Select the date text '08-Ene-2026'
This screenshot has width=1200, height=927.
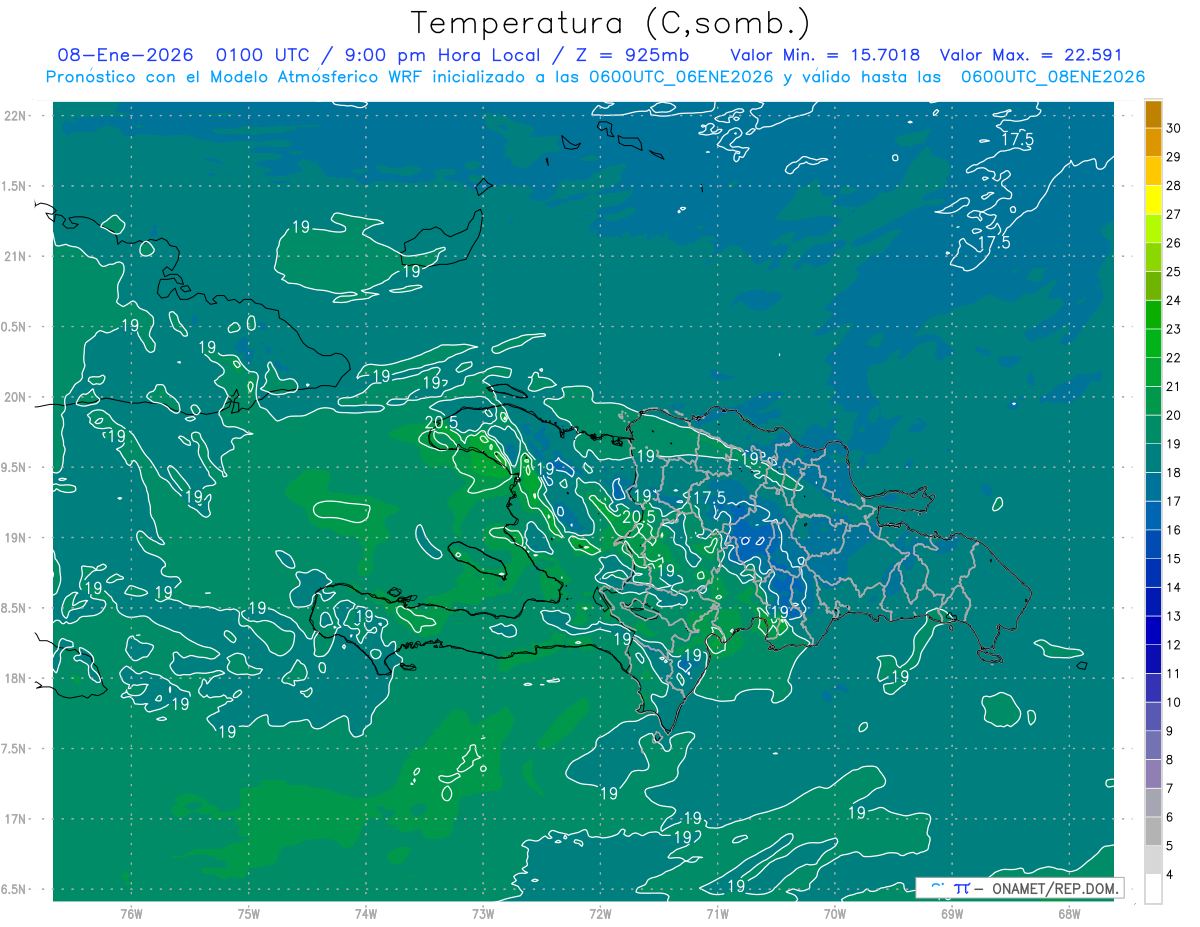click(125, 55)
